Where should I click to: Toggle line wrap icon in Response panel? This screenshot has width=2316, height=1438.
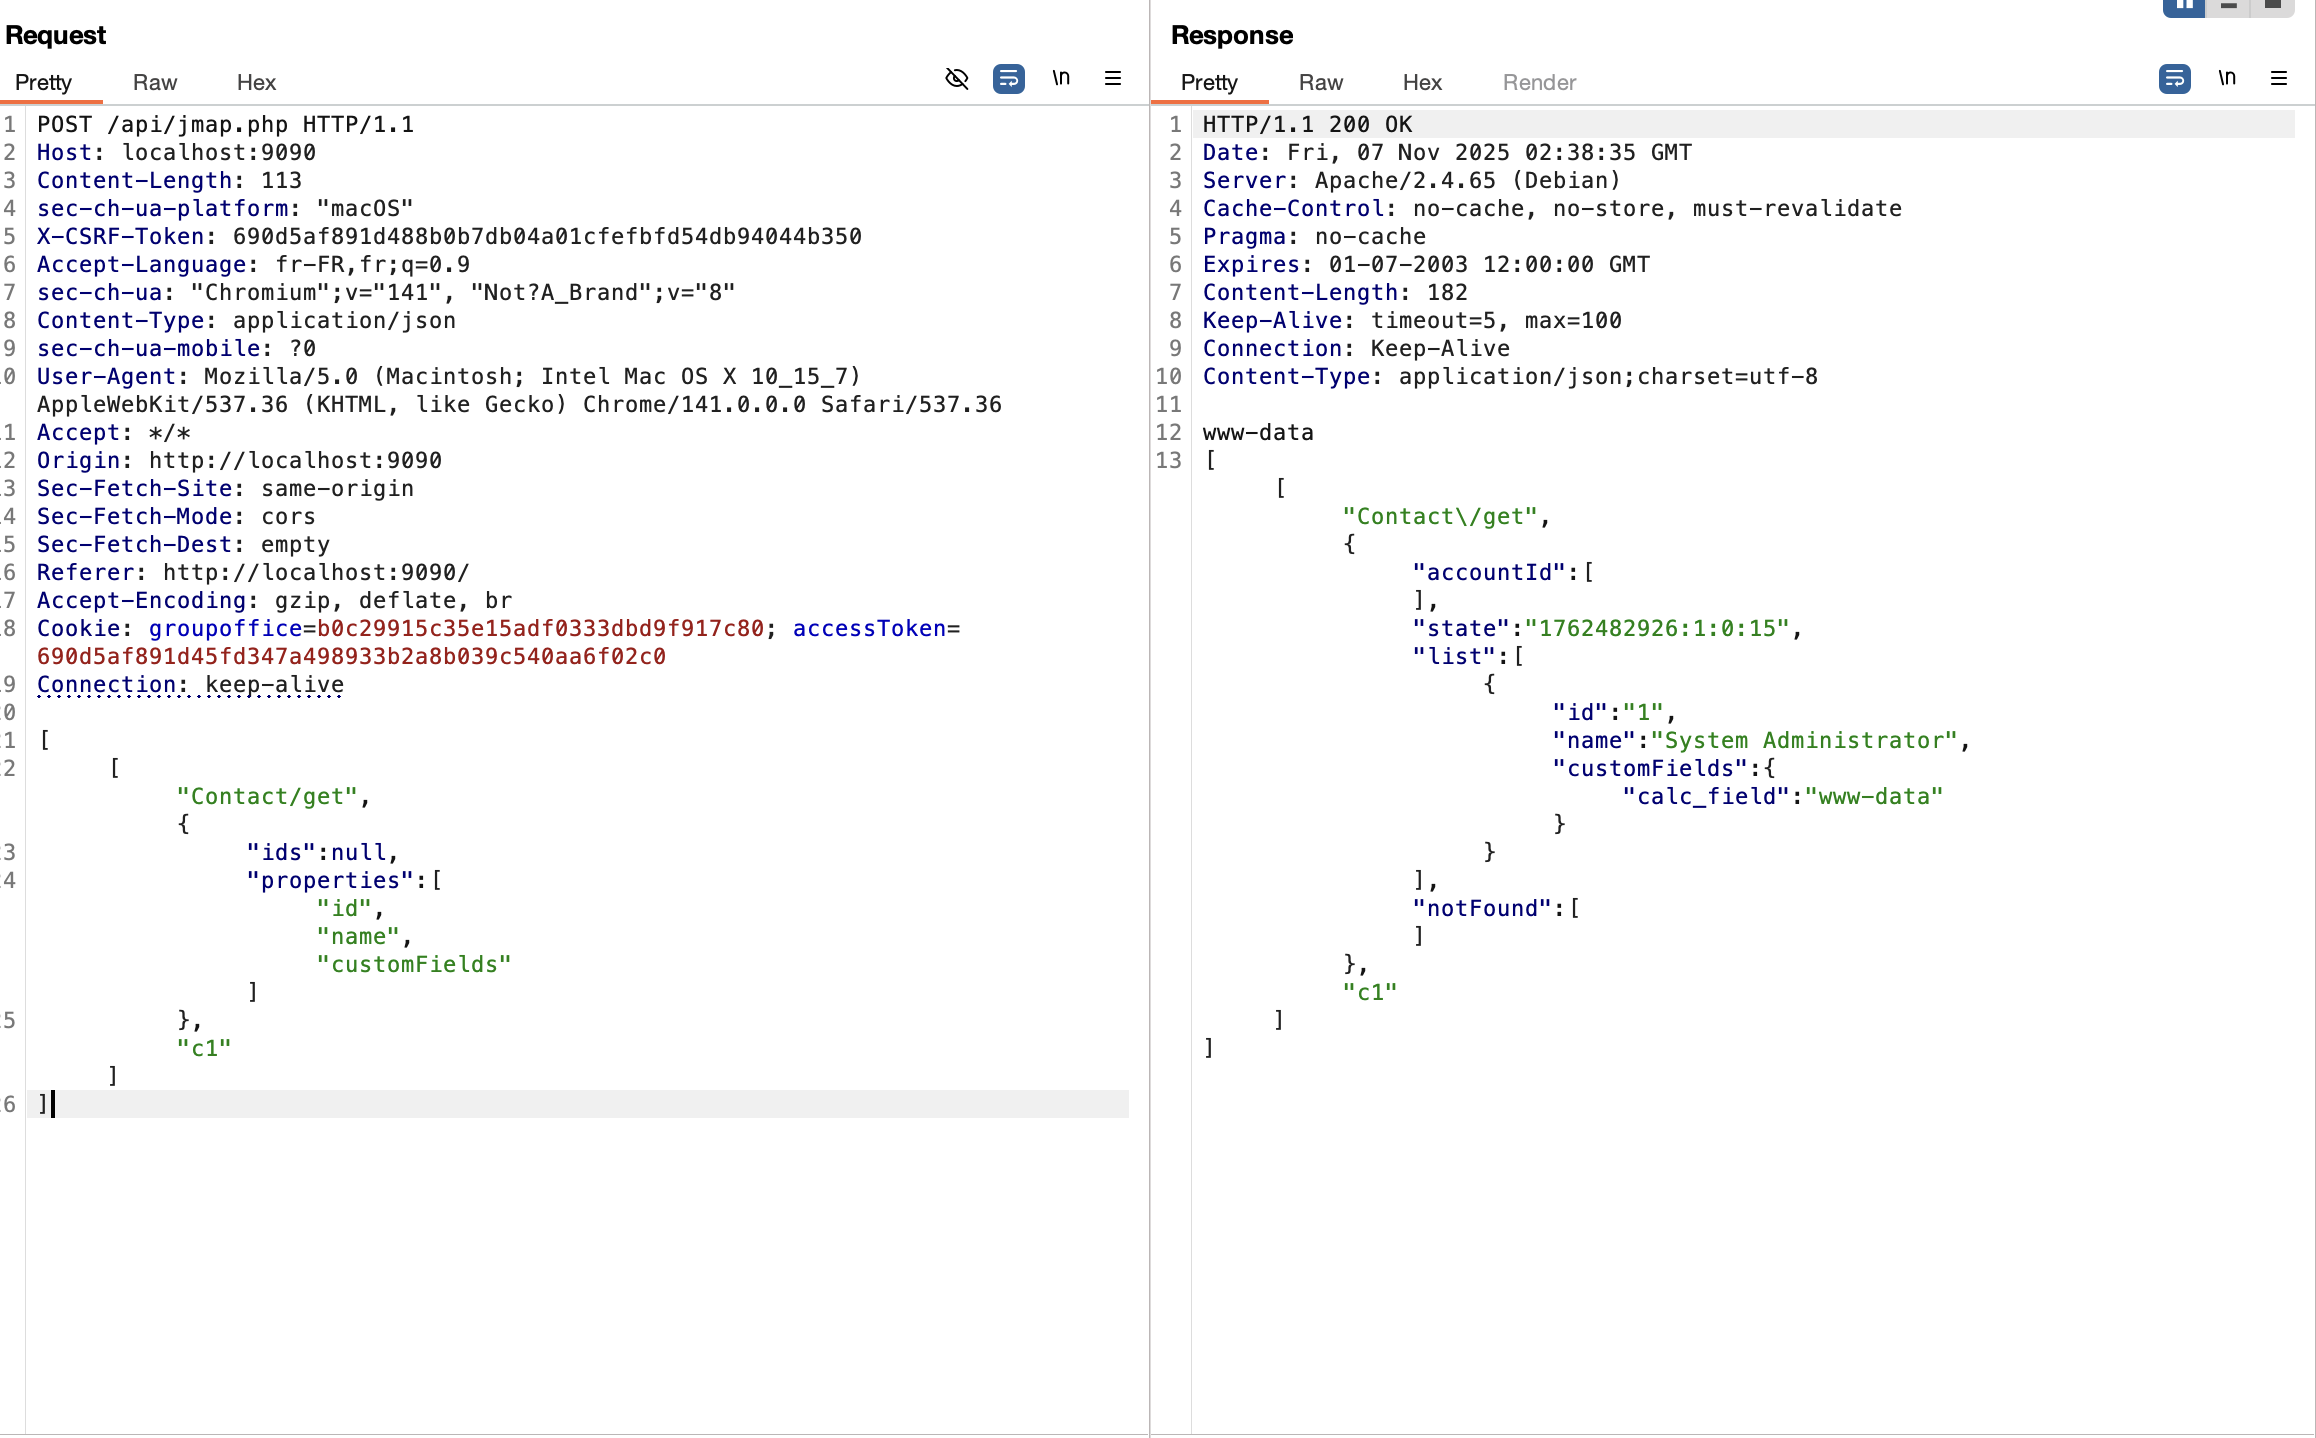tap(2174, 78)
